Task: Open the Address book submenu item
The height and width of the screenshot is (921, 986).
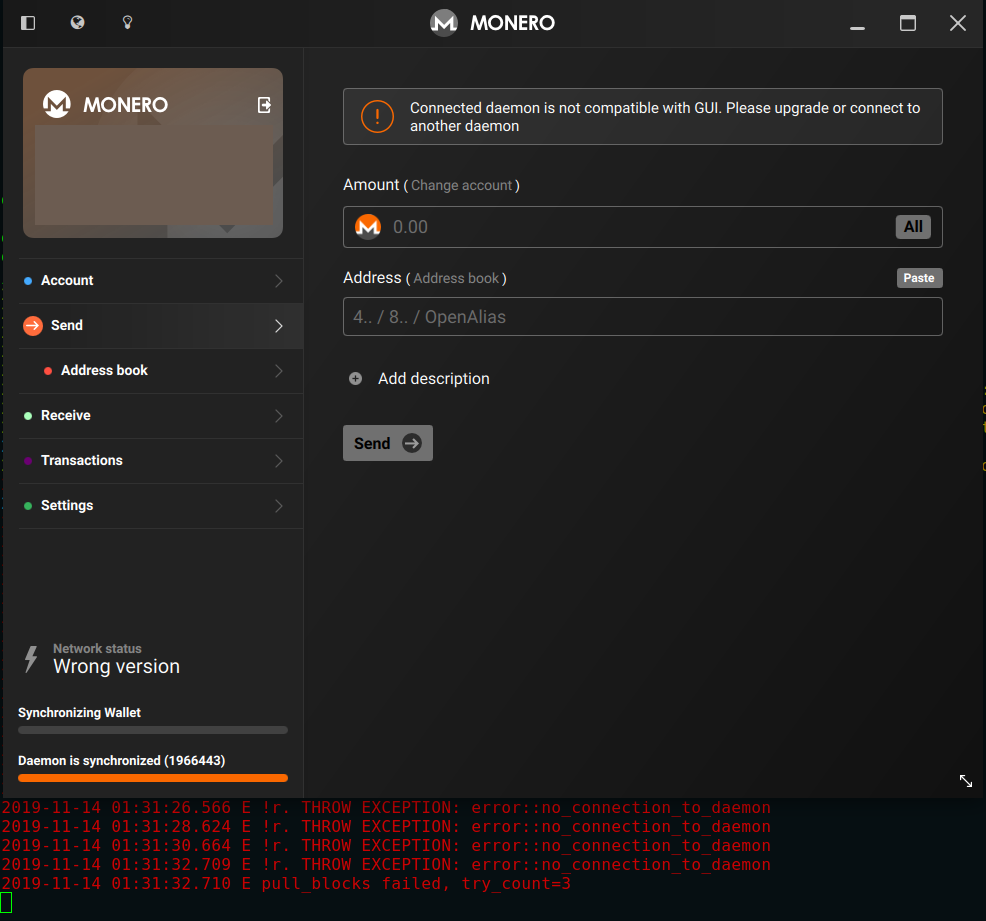Action: coord(161,371)
